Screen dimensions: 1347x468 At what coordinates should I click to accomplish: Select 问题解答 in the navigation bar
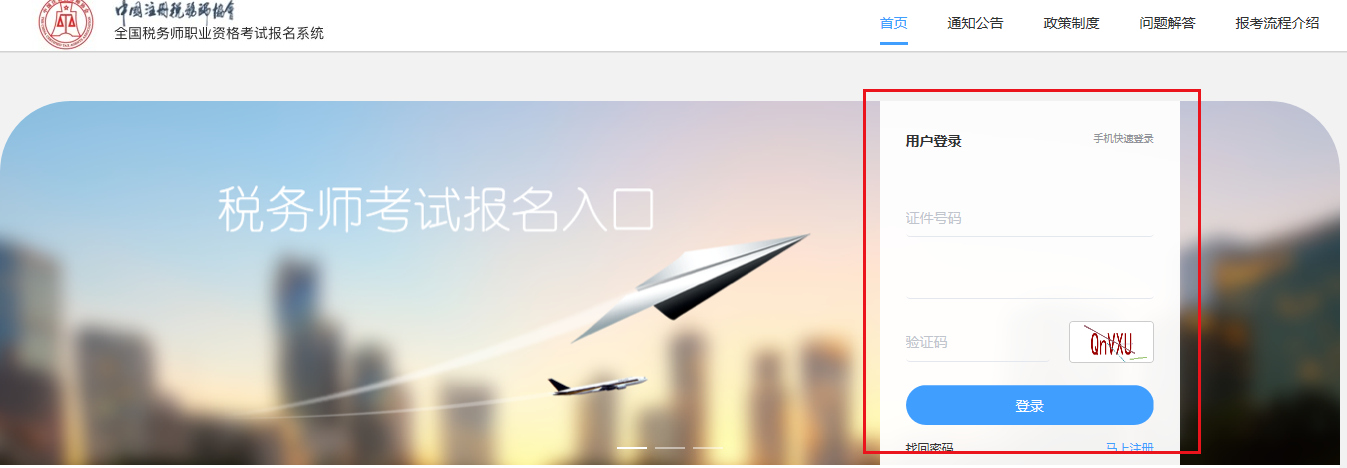click(1167, 23)
